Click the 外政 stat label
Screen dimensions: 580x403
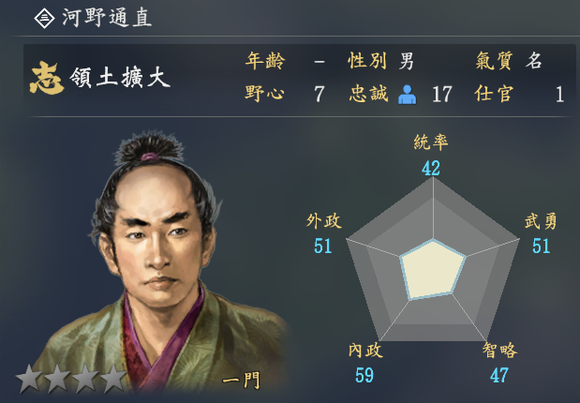click(324, 221)
